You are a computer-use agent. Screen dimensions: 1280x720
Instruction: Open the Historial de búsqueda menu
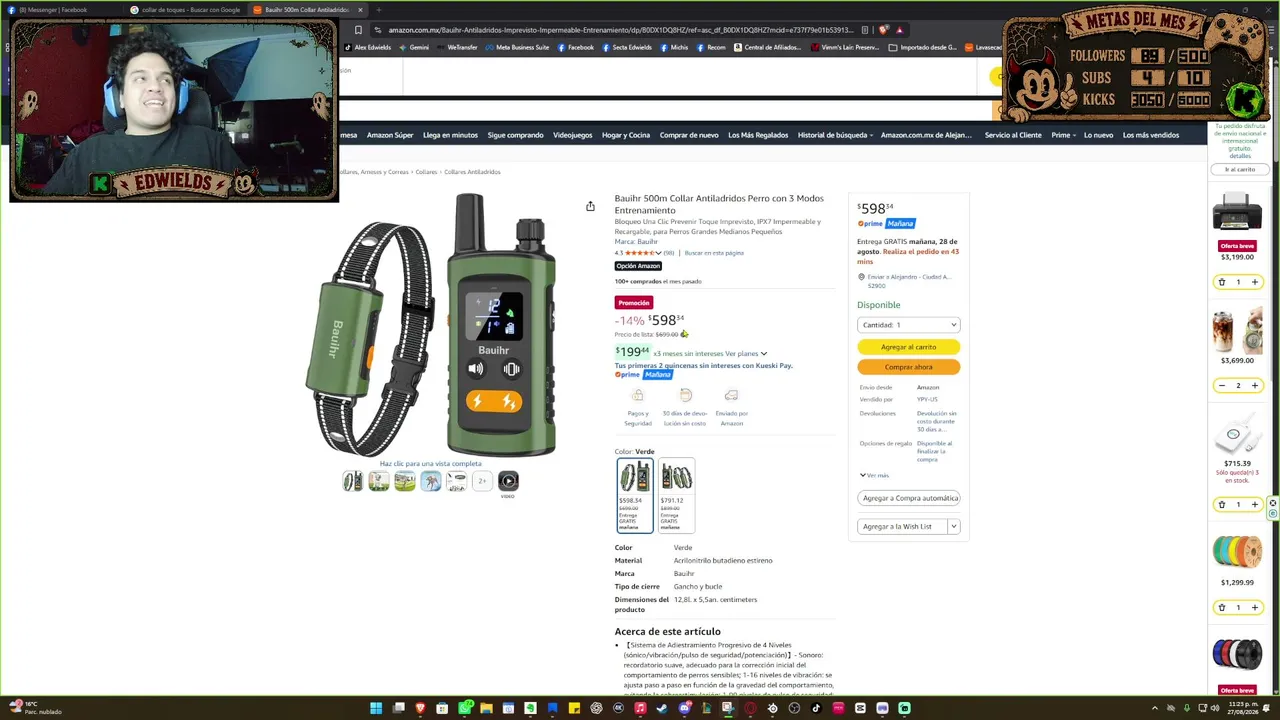(835, 135)
